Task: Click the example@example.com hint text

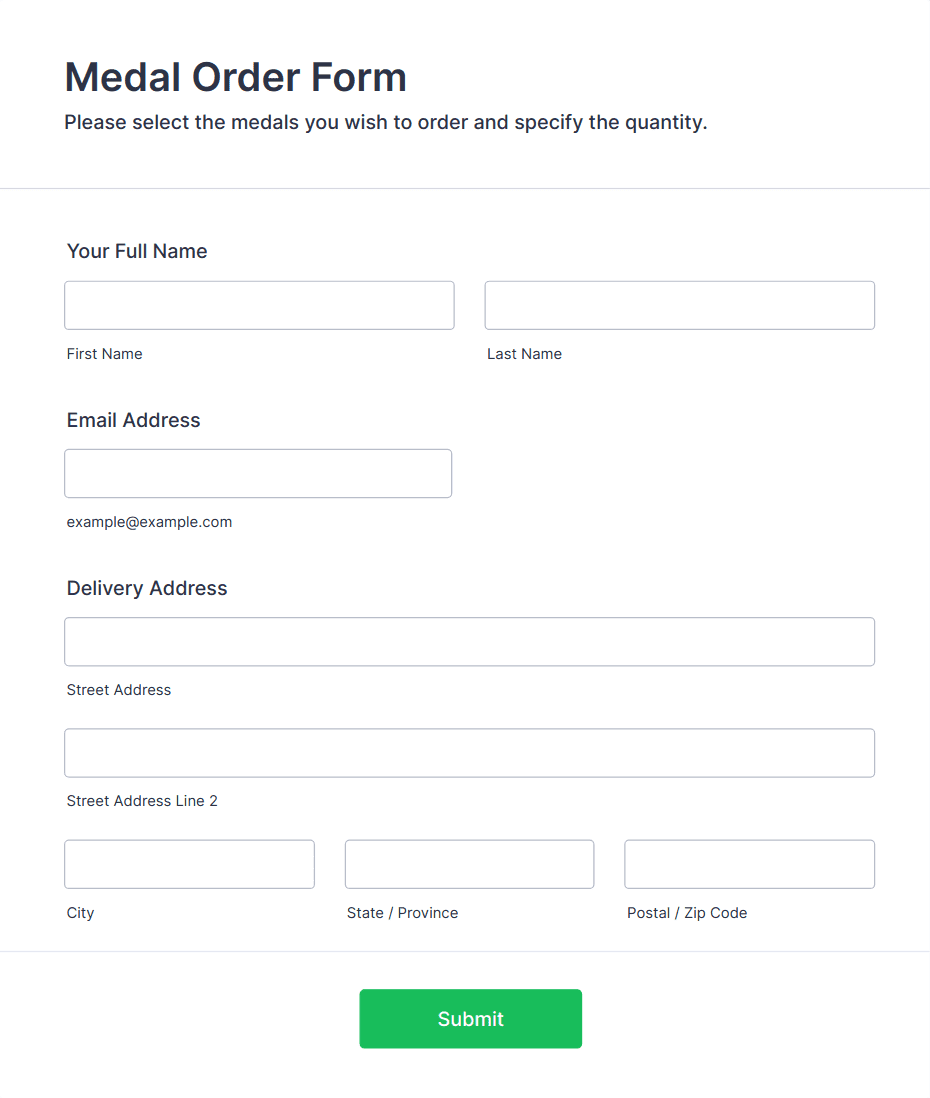Action: pos(149,522)
